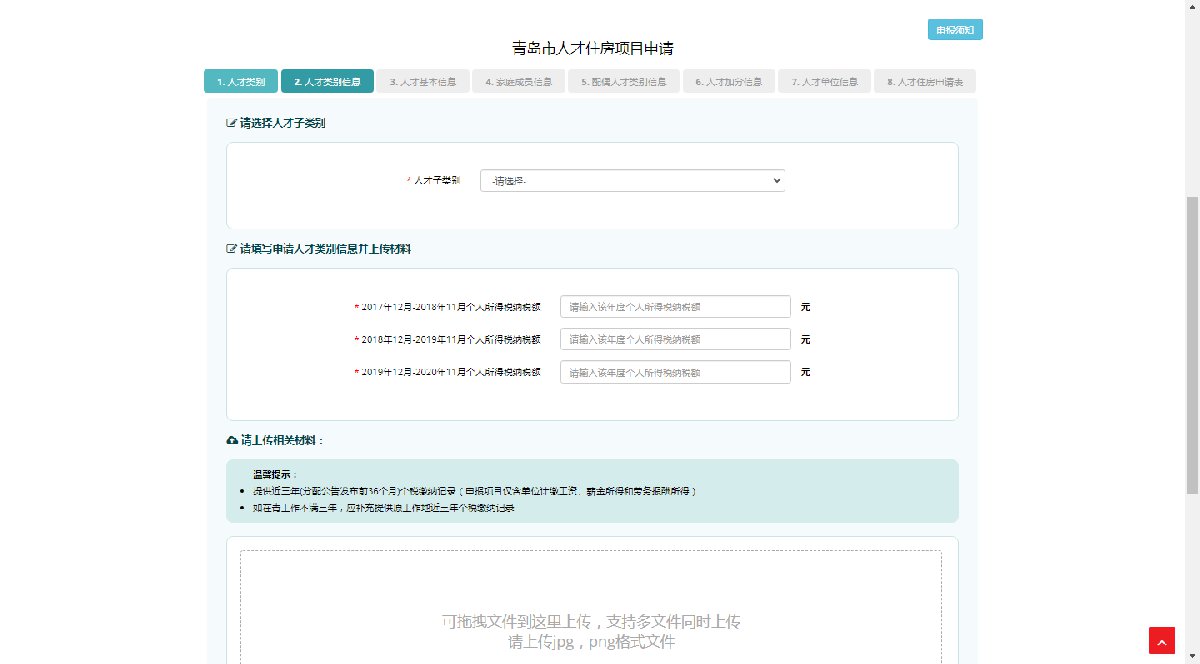Click the page vertical scrollbar thumb

[1192, 345]
